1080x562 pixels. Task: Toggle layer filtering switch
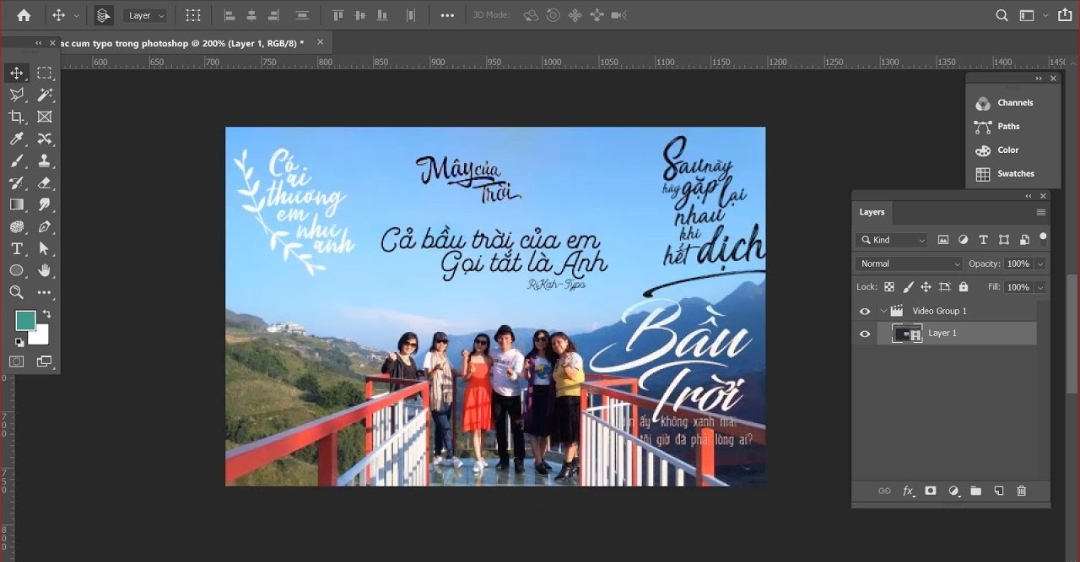coord(1043,238)
